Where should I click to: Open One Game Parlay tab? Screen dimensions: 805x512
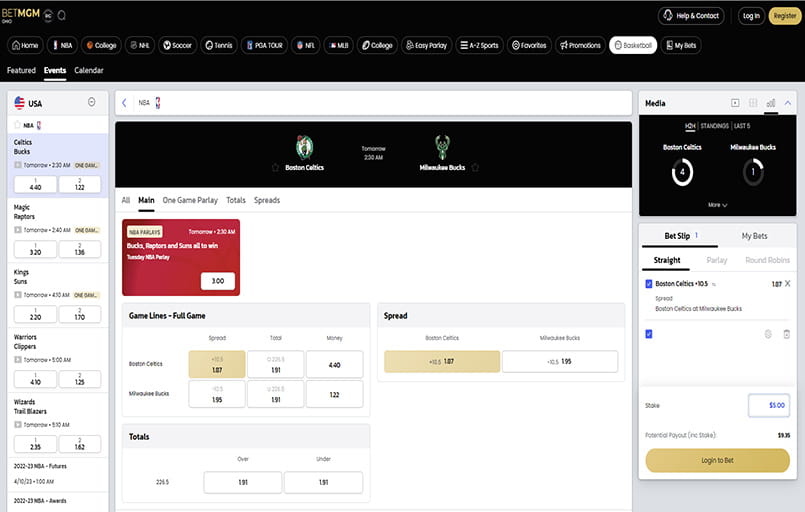(x=190, y=200)
